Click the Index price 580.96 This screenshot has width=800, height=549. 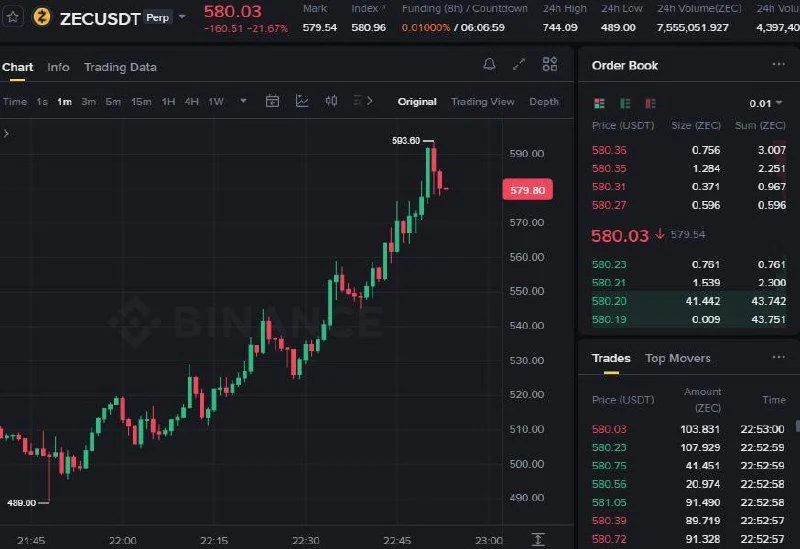click(368, 28)
